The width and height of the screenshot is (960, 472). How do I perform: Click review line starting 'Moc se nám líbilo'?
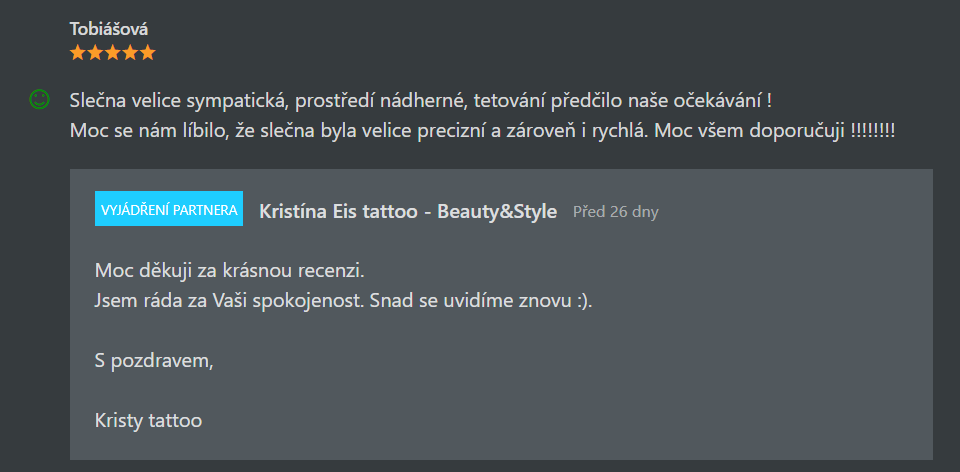tap(482, 130)
